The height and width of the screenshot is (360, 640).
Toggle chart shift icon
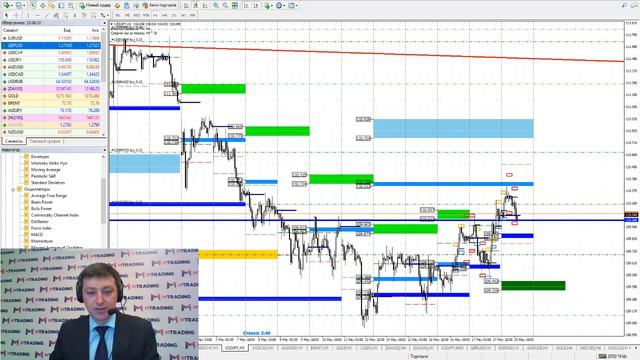(x=256, y=6)
